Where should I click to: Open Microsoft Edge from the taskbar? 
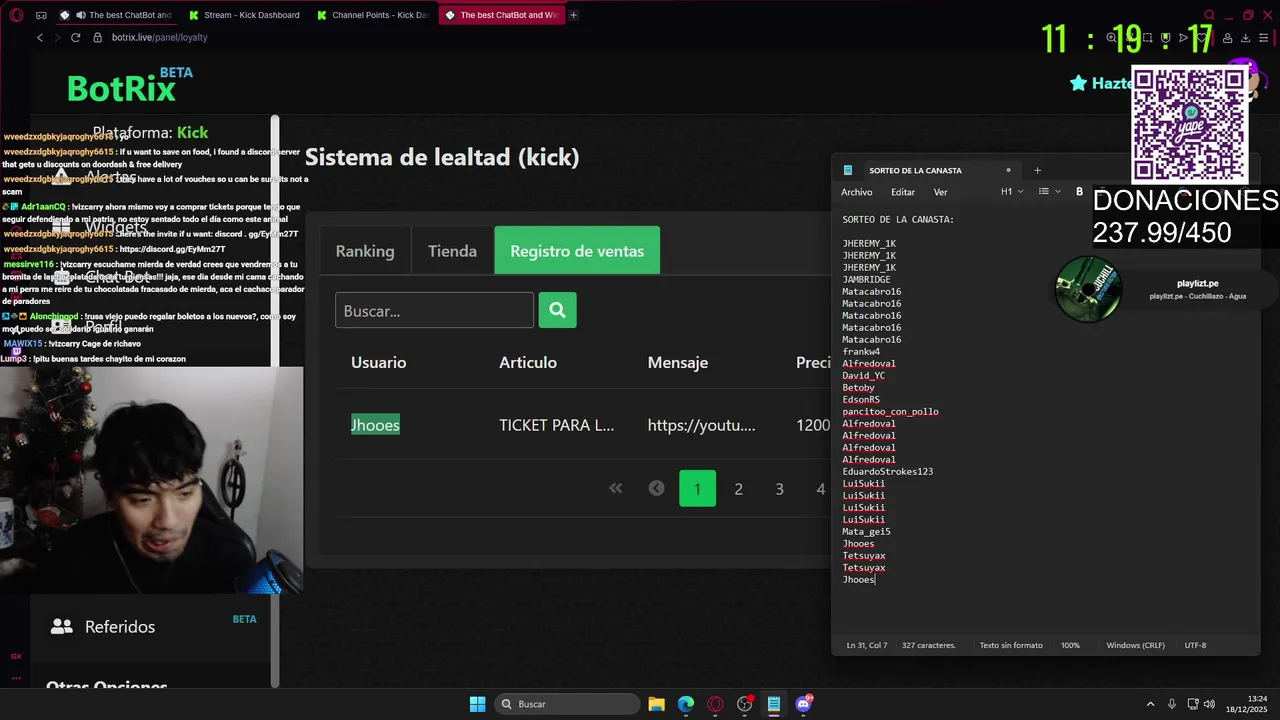click(685, 704)
